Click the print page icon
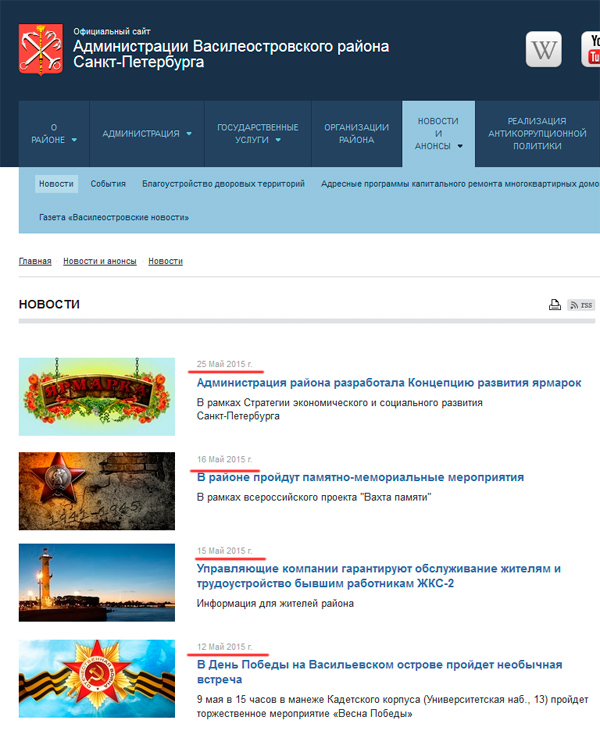The width and height of the screenshot is (600, 731). coord(555,305)
